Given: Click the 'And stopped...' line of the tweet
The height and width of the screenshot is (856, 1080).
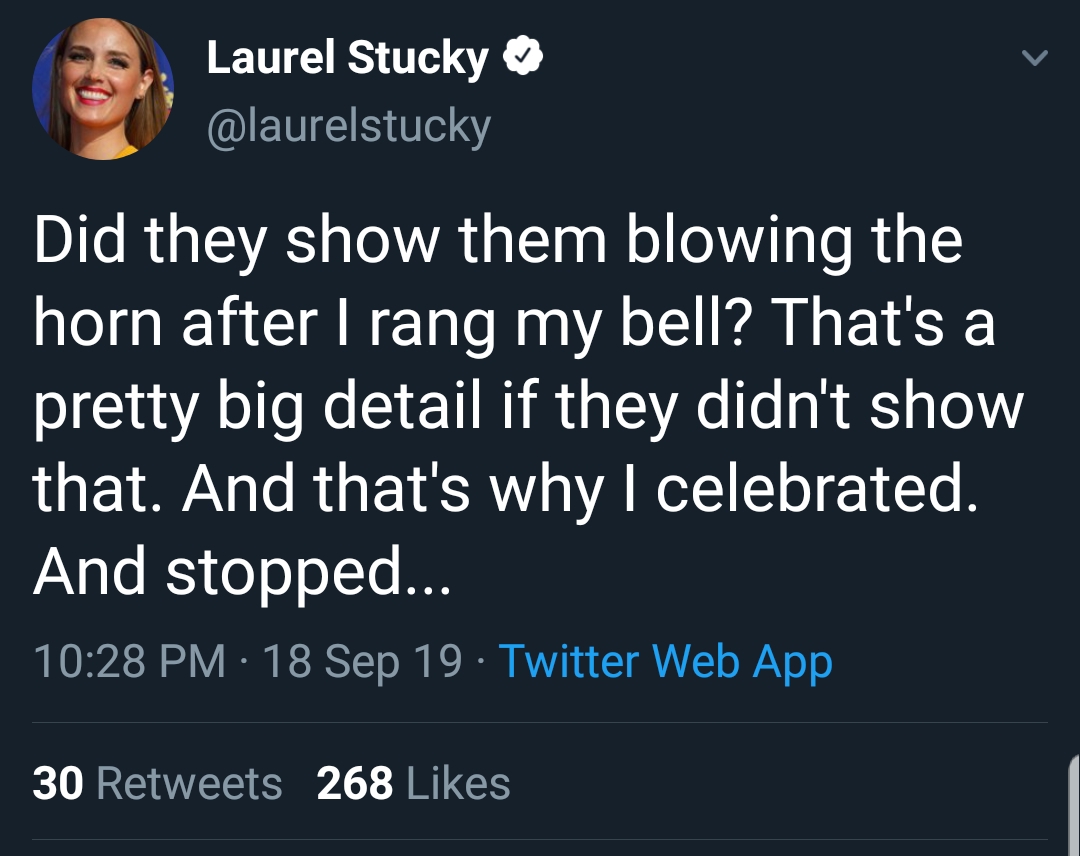Looking at the screenshot, I should point(242,572).
